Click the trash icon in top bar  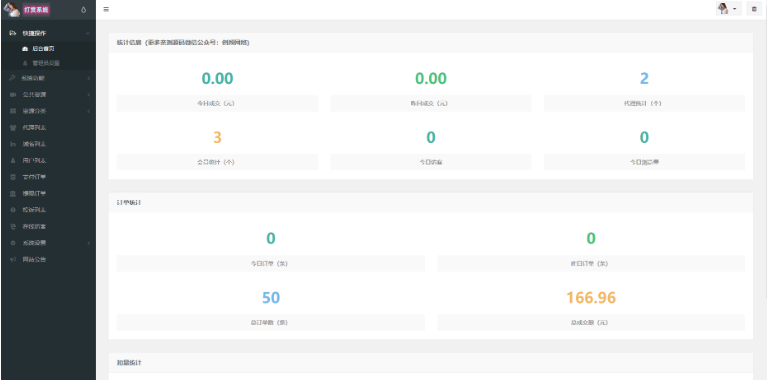click(754, 9)
